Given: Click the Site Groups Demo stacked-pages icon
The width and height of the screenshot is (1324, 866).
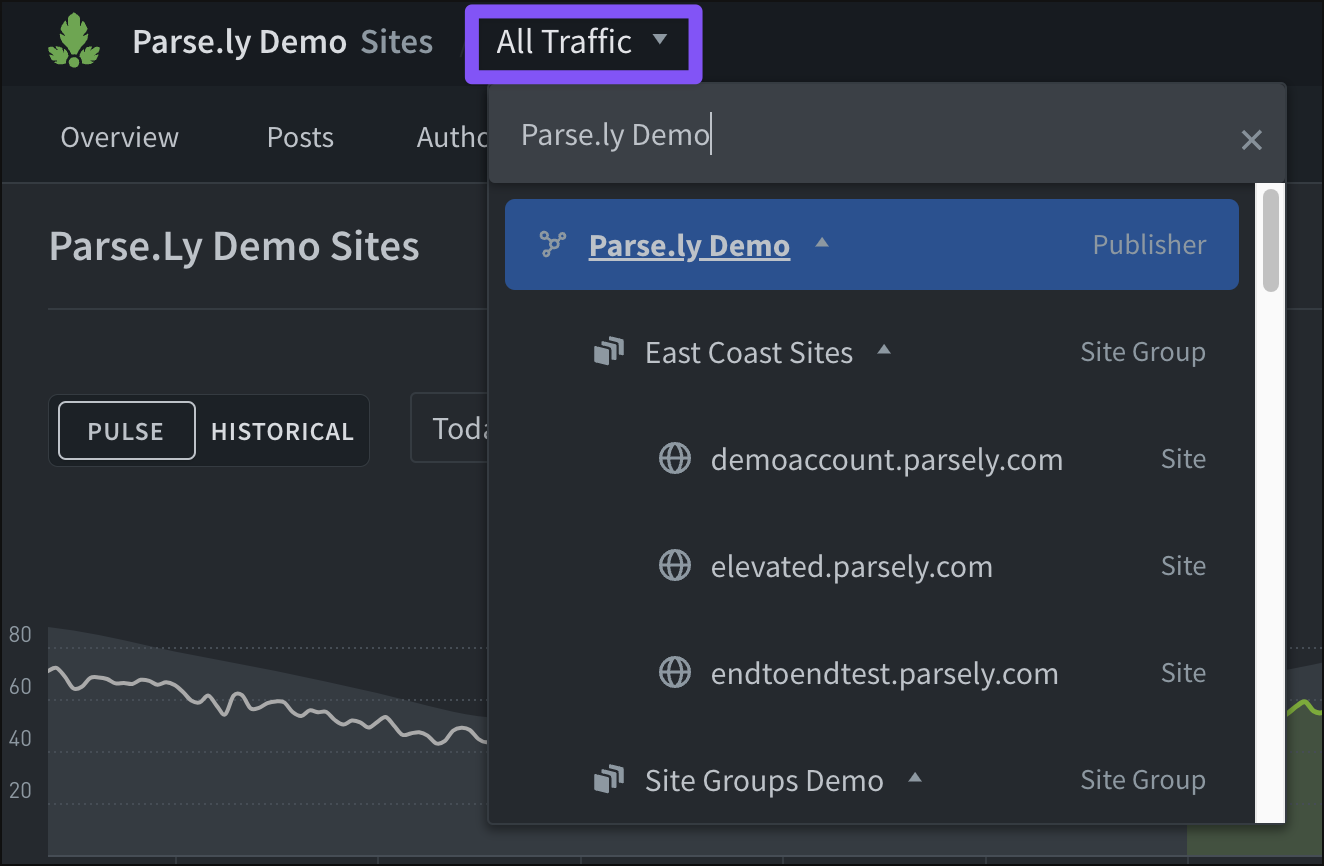Looking at the screenshot, I should pos(609,780).
